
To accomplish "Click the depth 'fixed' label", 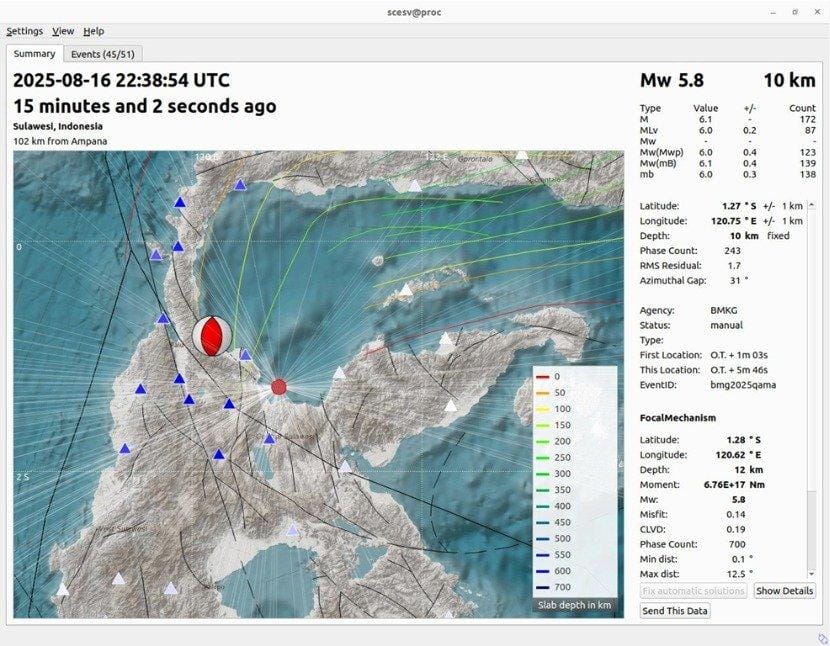I will [x=778, y=236].
